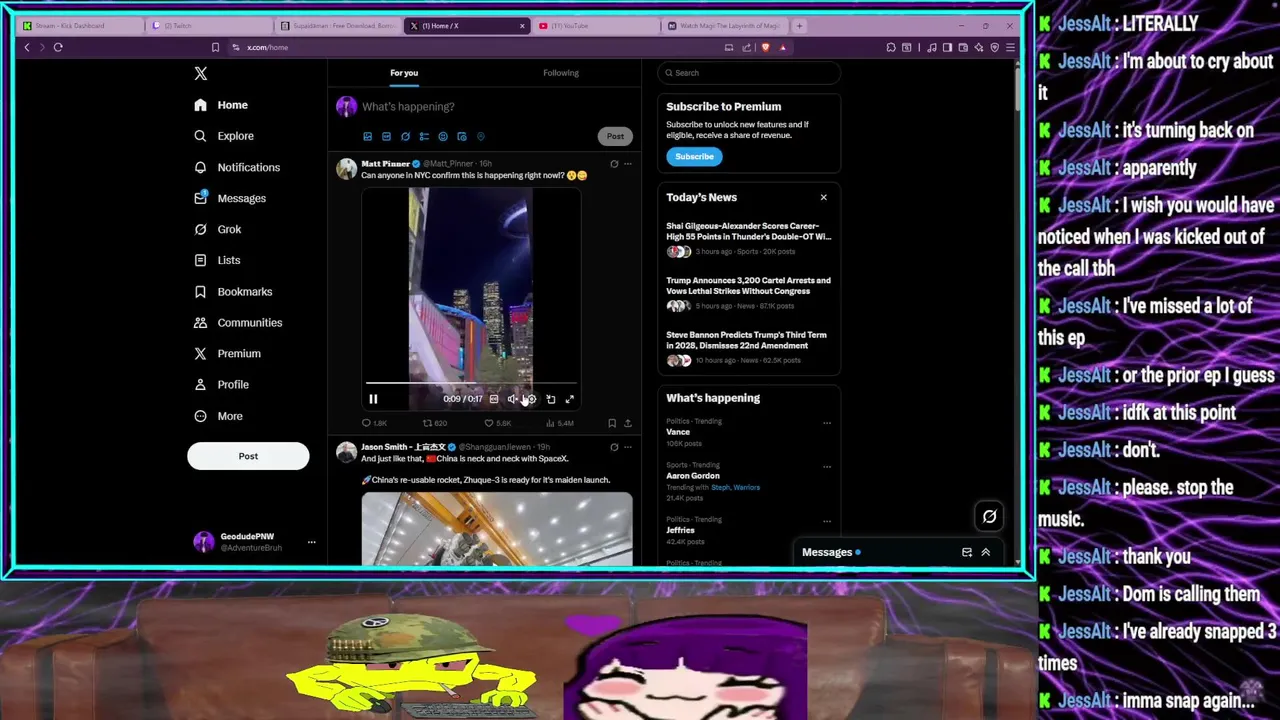Toggle picture-in-picture for the video

click(x=550, y=399)
